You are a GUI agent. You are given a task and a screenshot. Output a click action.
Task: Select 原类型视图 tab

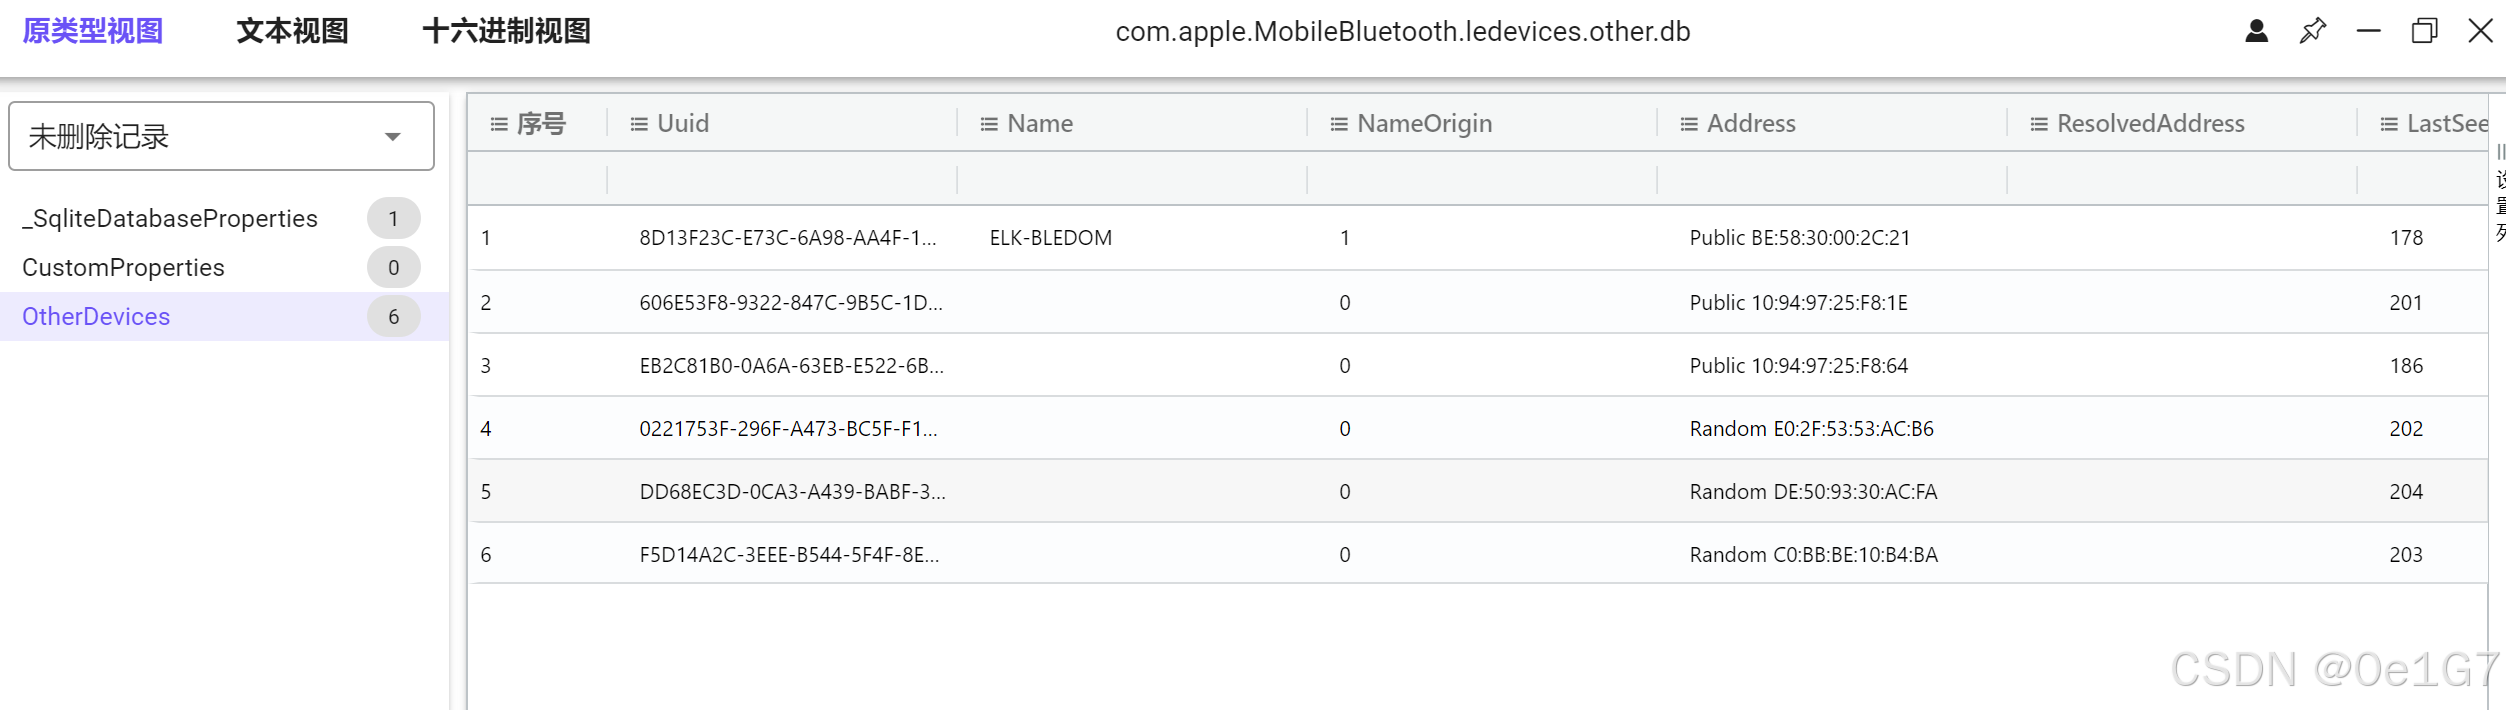[92, 31]
